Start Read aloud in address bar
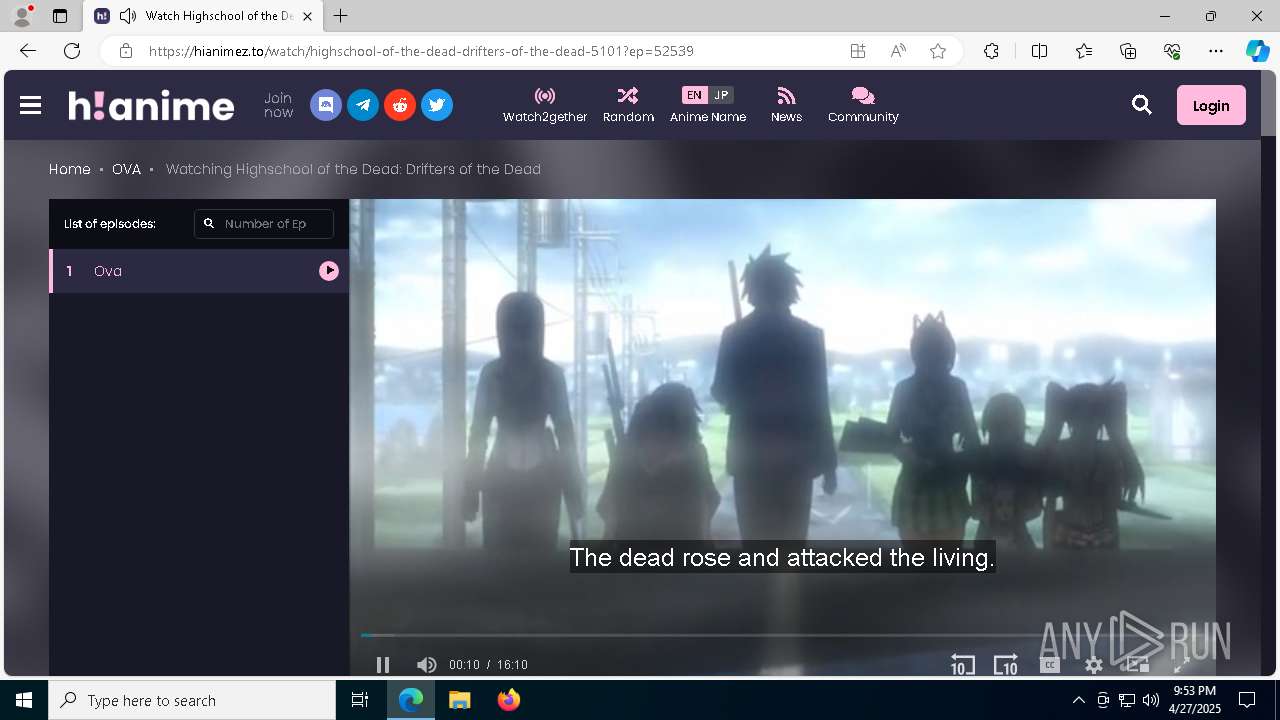1280x720 pixels. pos(898,51)
